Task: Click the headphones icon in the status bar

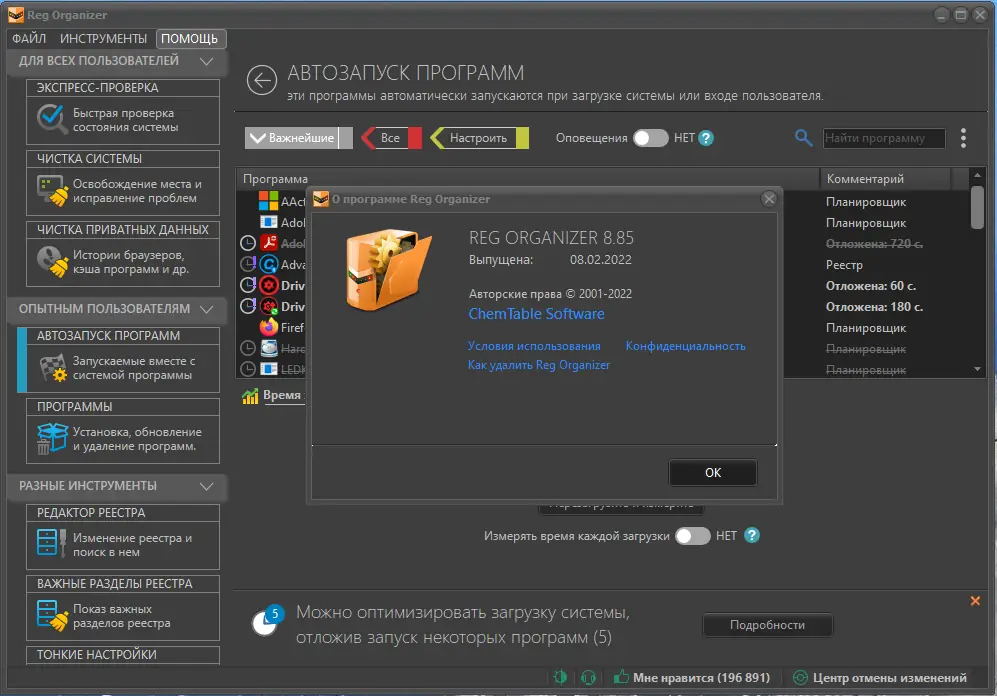Action: (588, 676)
